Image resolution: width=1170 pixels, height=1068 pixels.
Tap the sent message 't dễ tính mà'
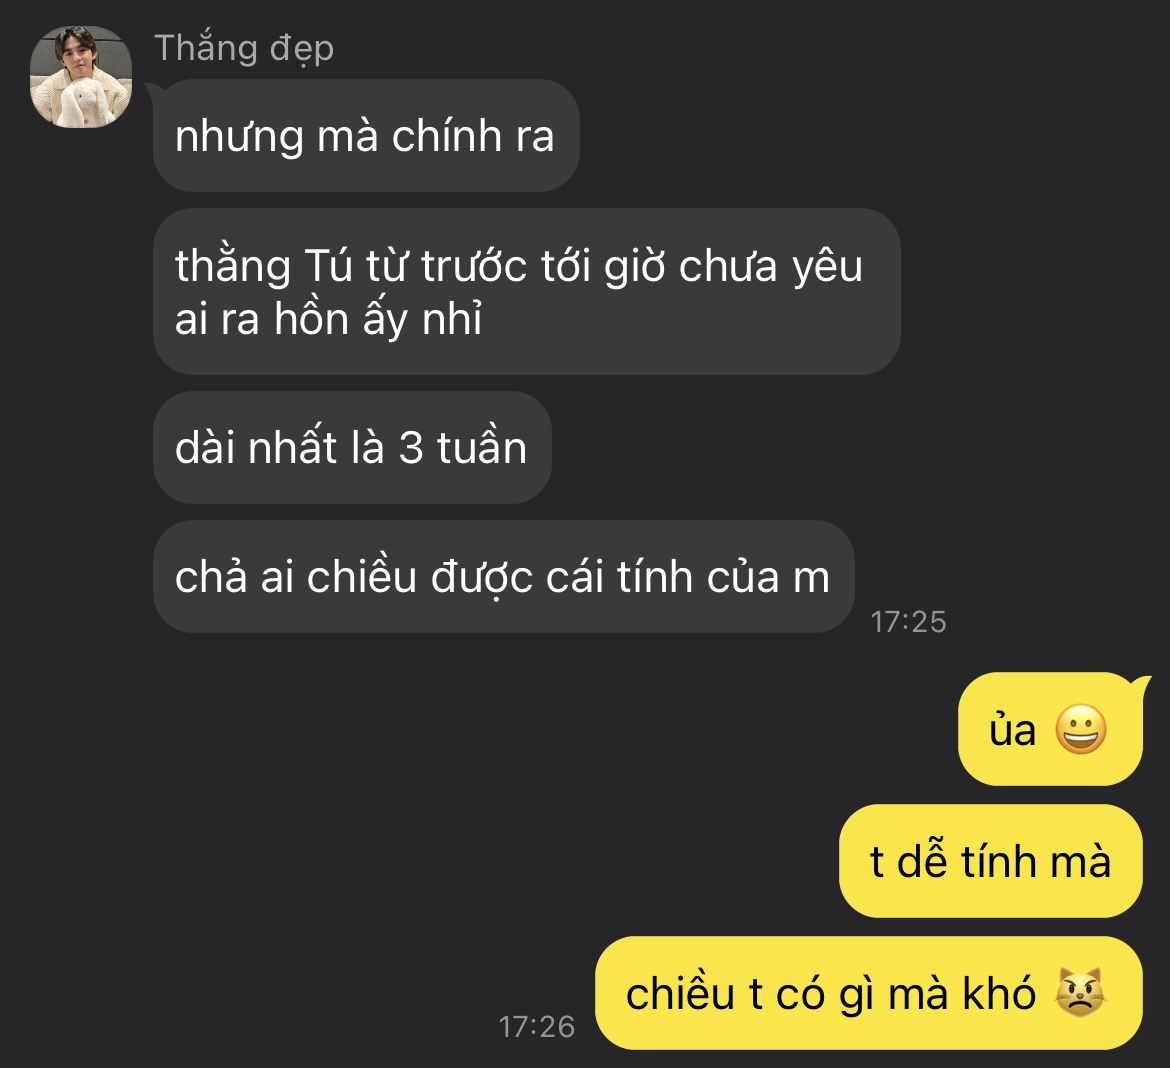click(x=991, y=861)
